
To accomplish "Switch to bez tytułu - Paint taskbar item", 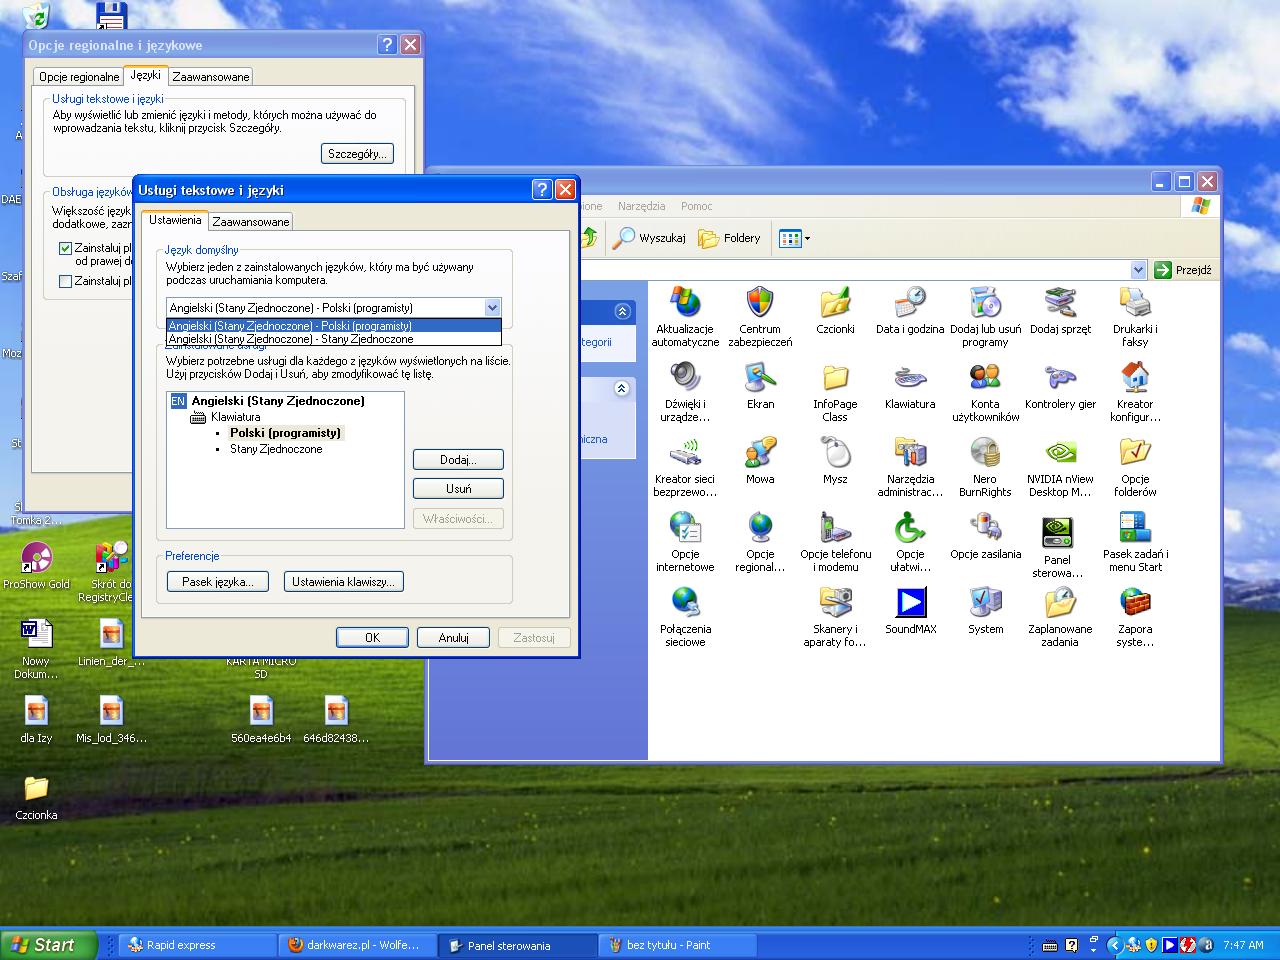I will pyautogui.click(x=677, y=945).
